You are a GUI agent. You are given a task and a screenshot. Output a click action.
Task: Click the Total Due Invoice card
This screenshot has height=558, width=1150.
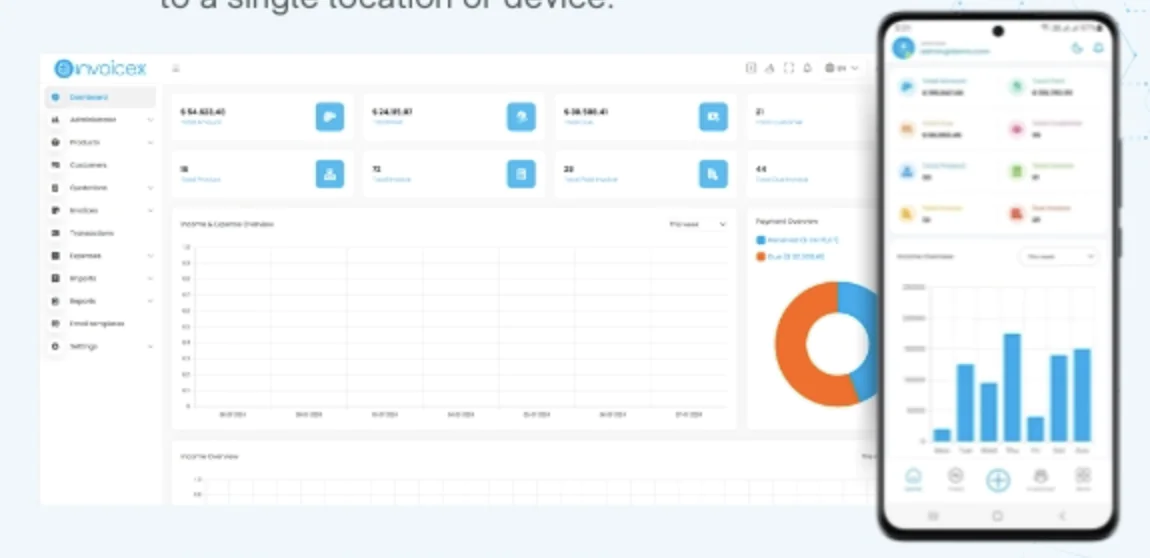click(x=813, y=174)
